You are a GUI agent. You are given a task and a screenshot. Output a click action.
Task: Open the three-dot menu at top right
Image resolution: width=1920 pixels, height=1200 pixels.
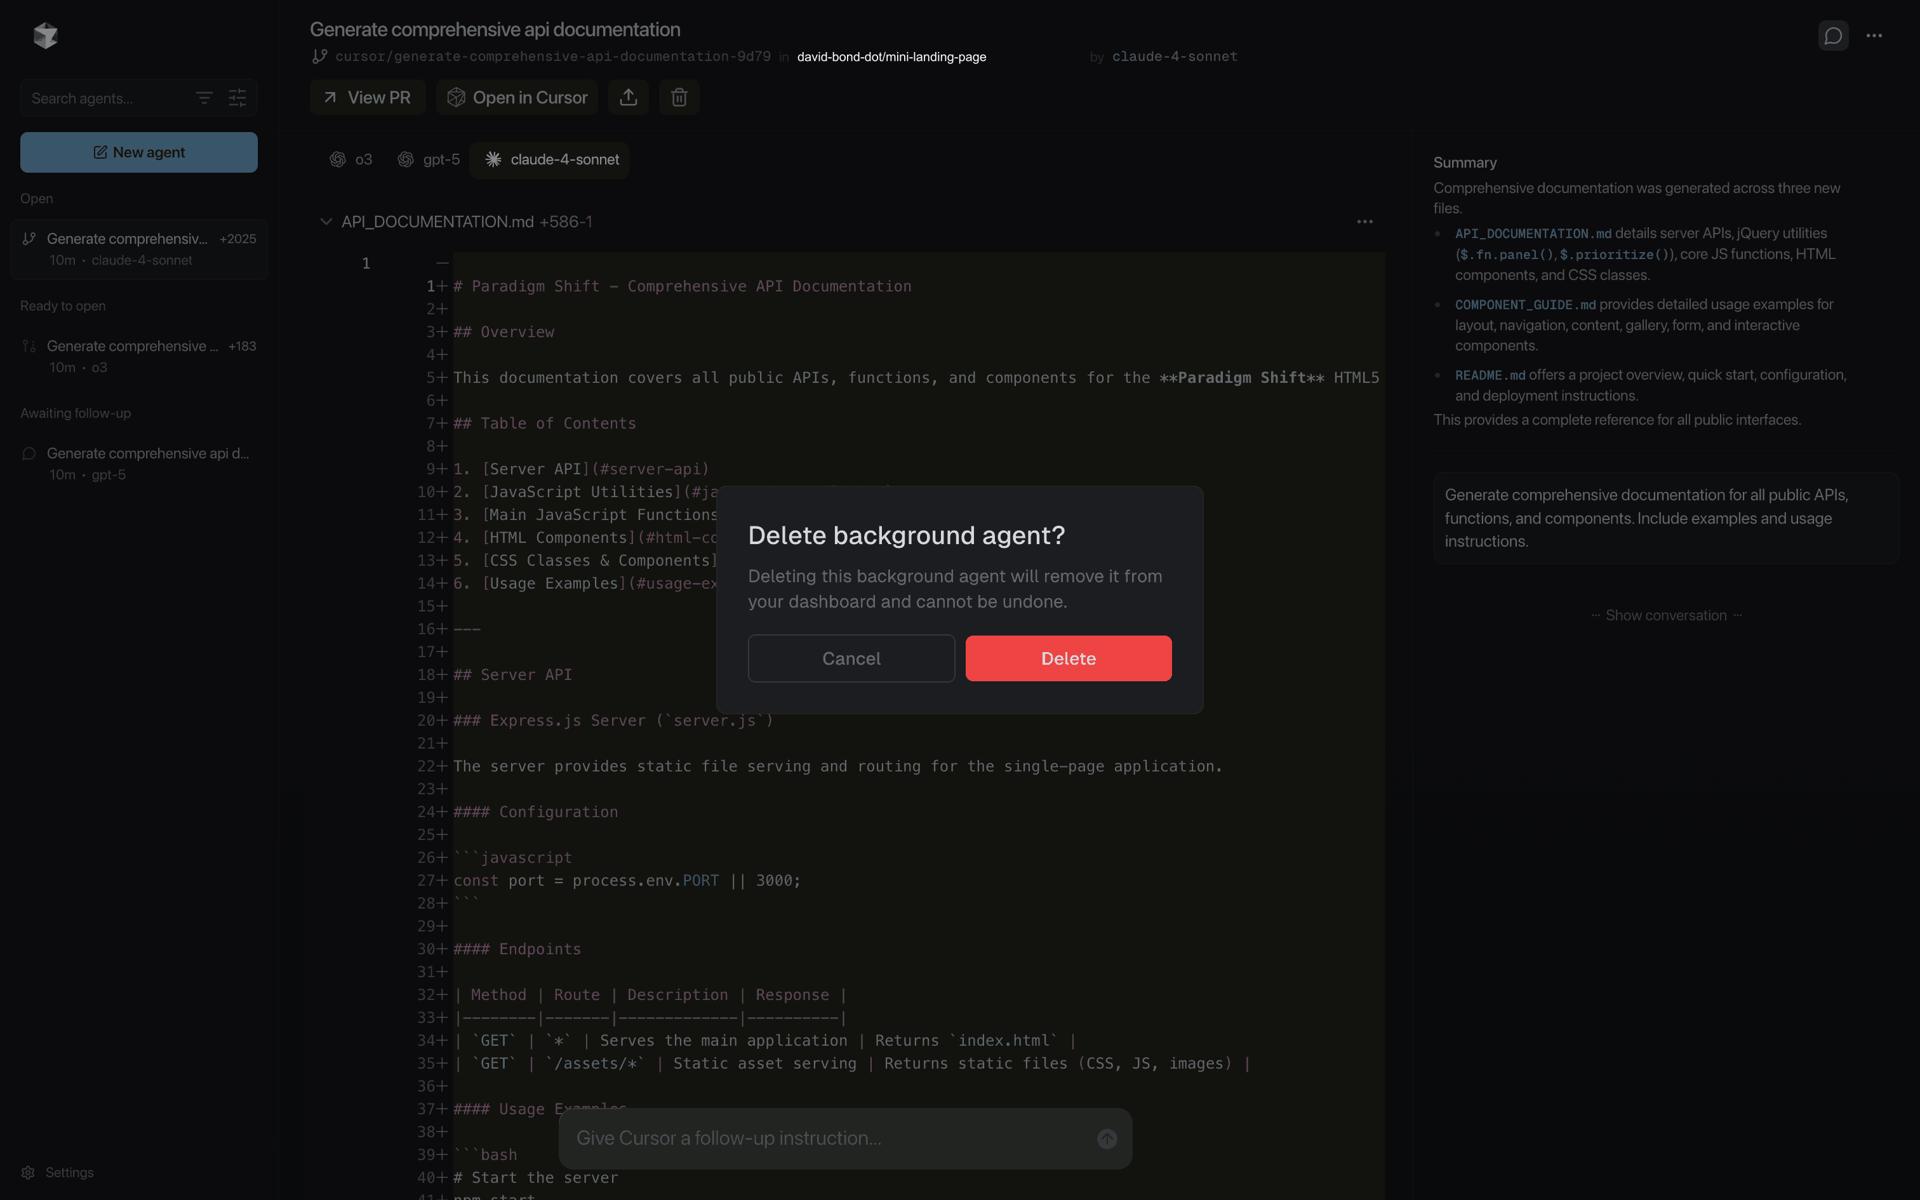coord(1874,36)
